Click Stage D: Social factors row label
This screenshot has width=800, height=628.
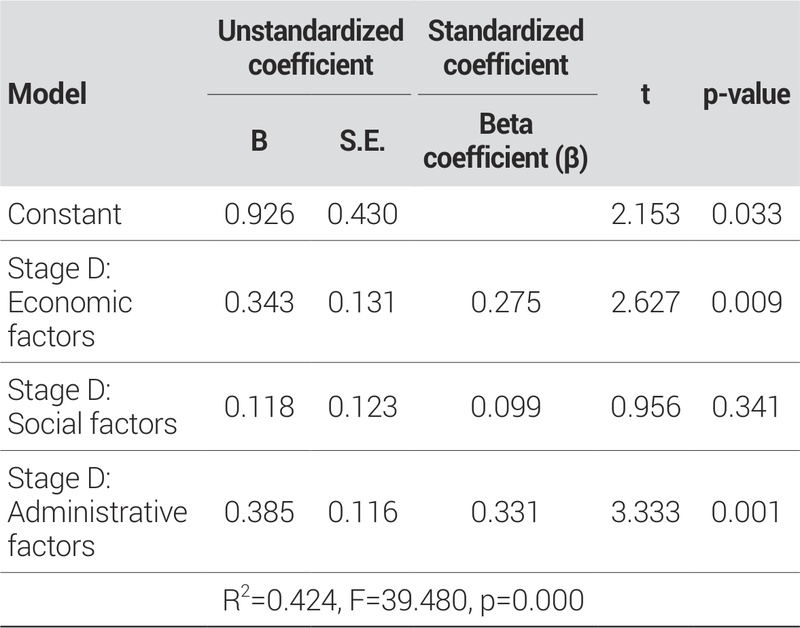point(92,407)
